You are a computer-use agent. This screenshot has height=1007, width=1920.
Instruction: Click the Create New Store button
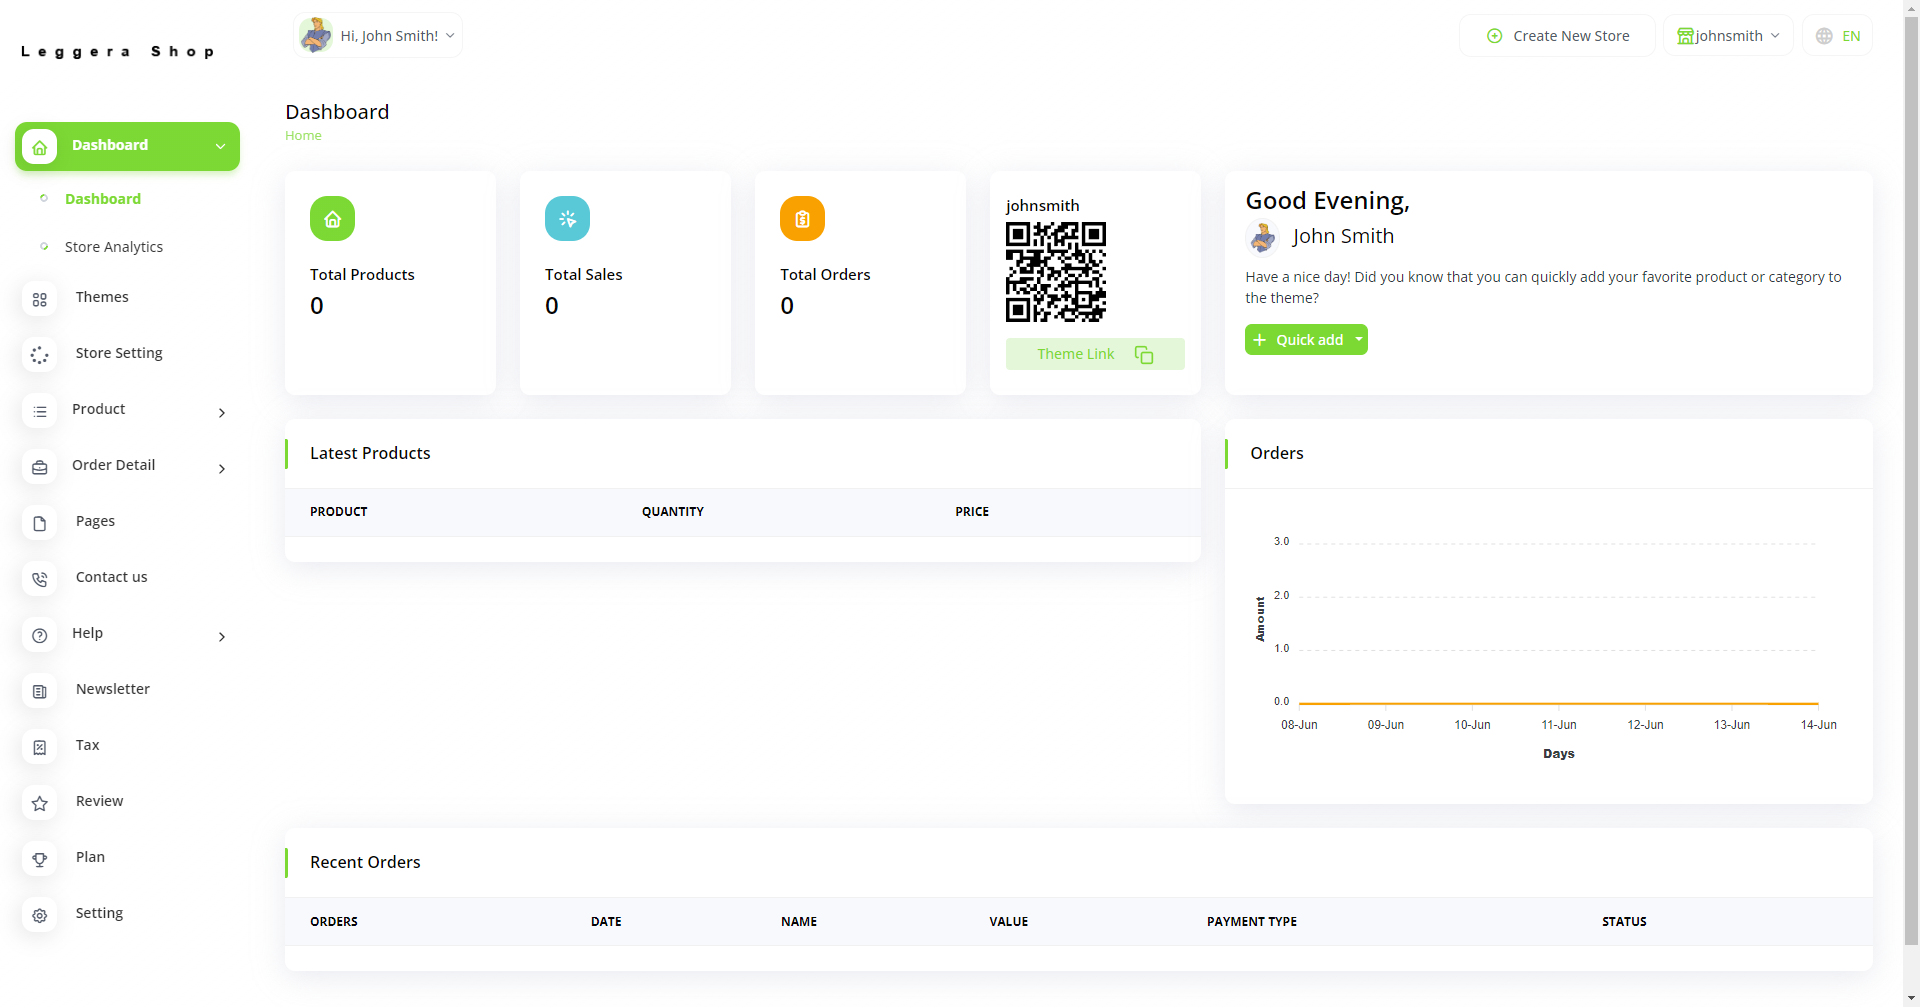click(x=1557, y=36)
